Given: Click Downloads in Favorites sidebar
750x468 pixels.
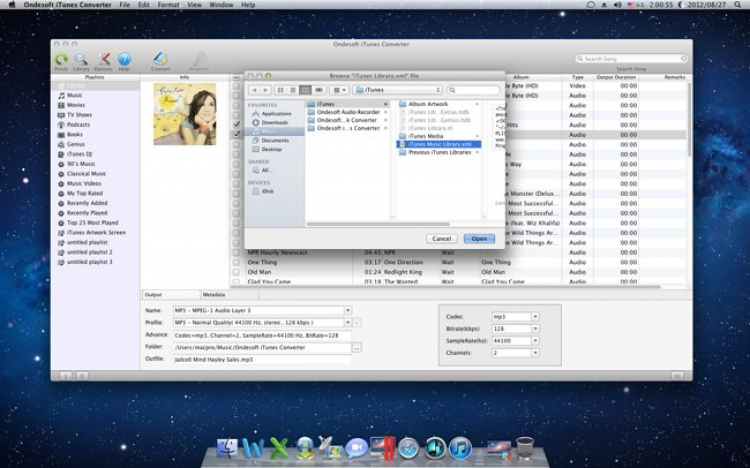Looking at the screenshot, I should 274,123.
